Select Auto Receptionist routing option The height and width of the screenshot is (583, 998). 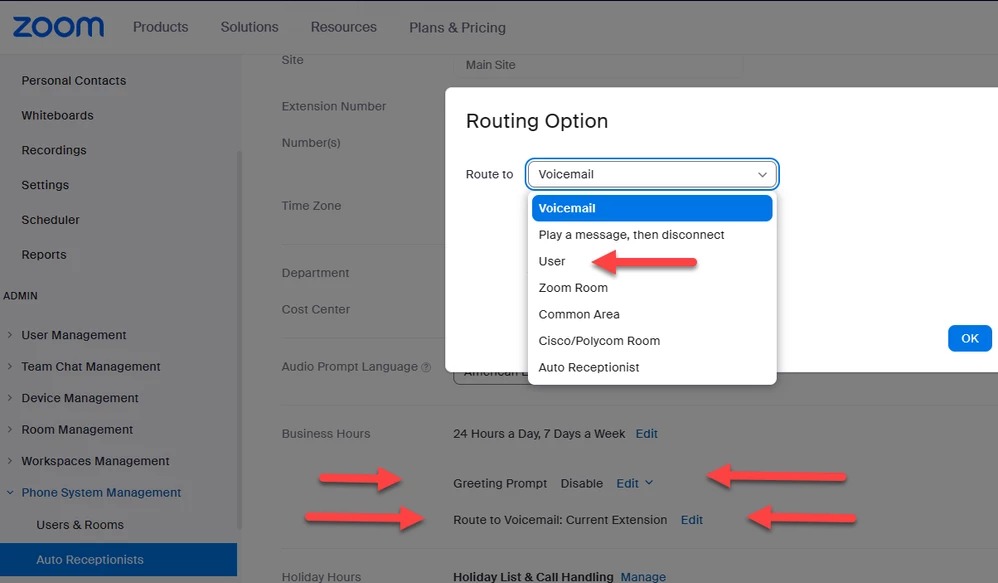[x=652, y=367]
